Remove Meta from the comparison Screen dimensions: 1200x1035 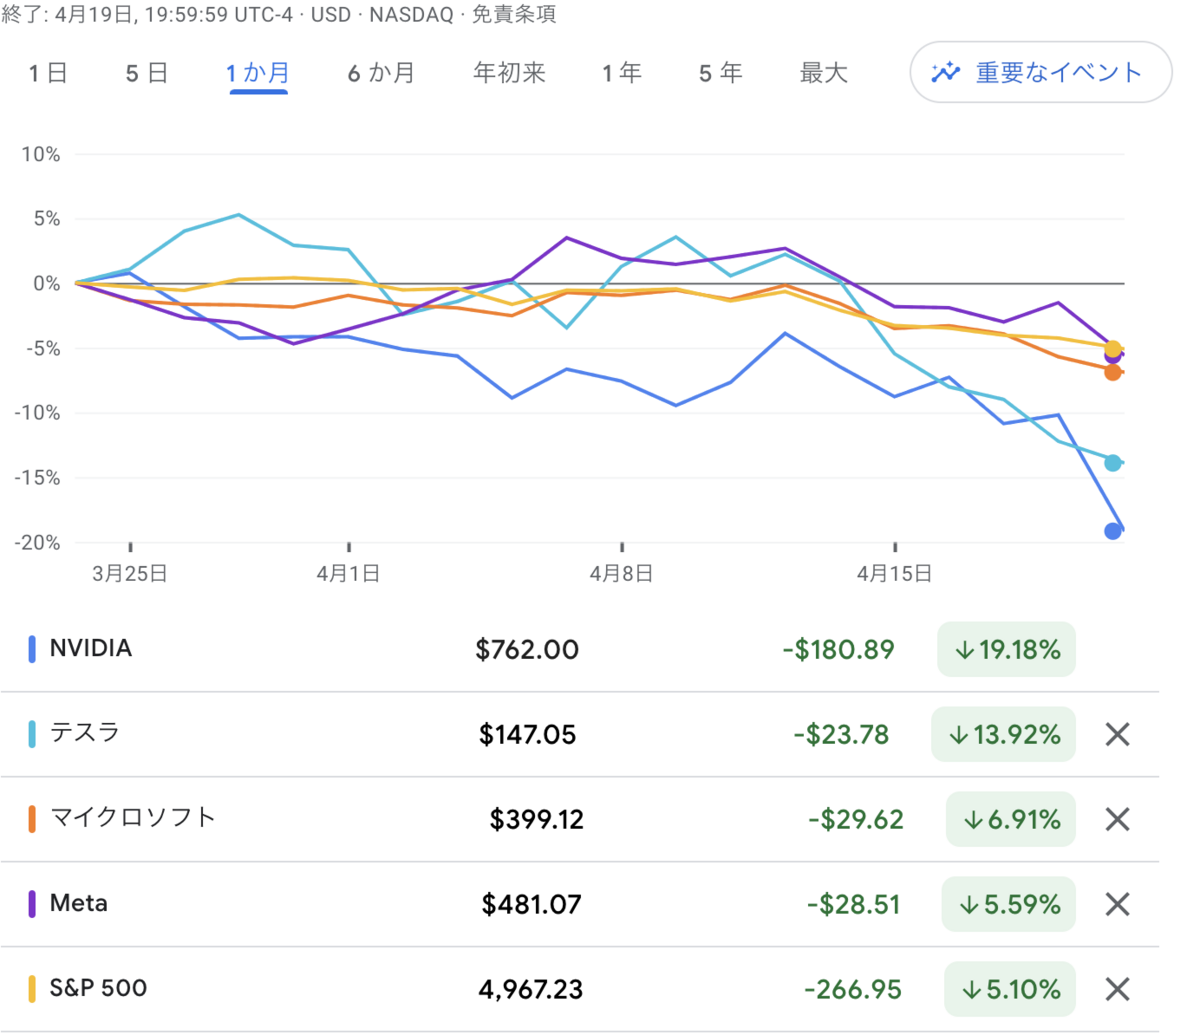pyautogui.click(x=1117, y=904)
